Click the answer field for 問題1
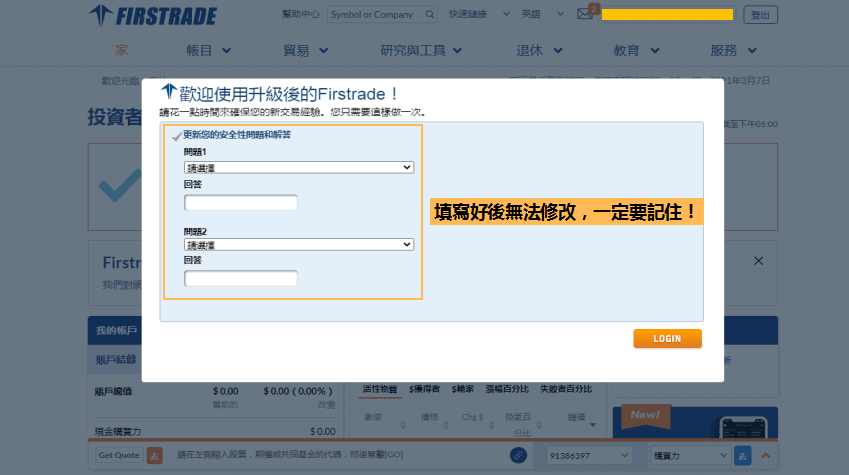 [240, 203]
